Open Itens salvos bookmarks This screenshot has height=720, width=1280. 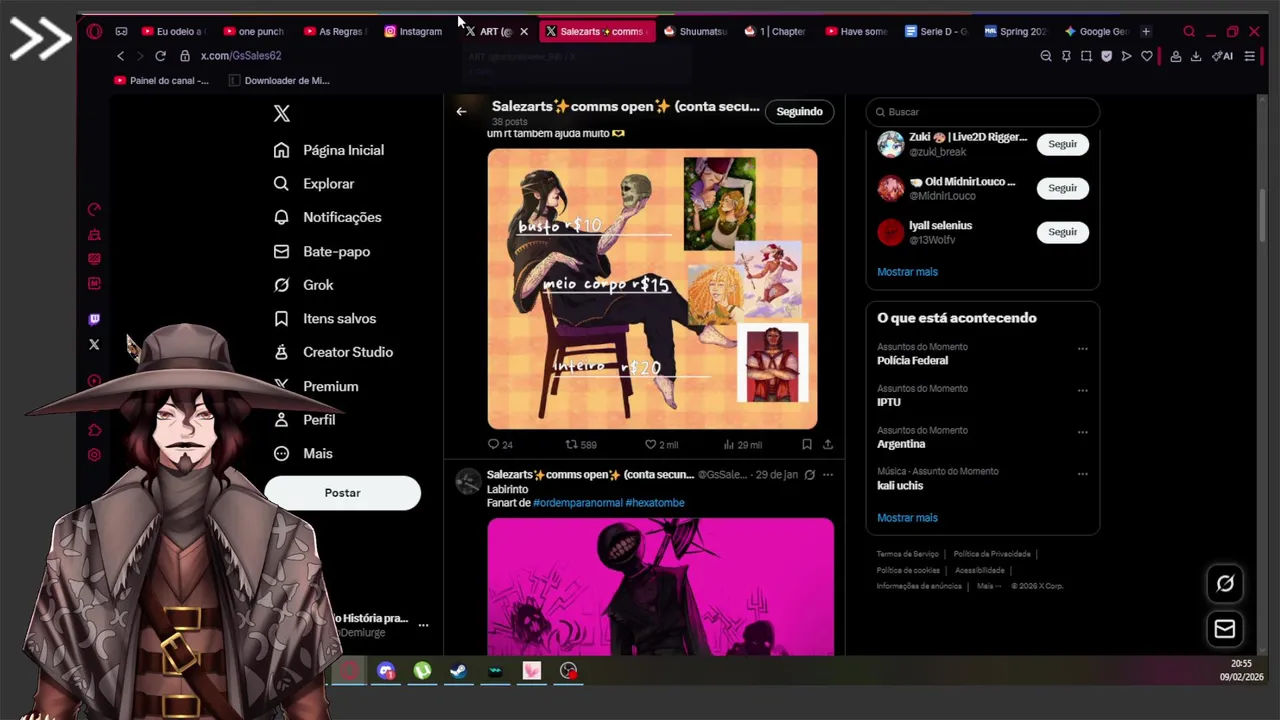pos(325,318)
